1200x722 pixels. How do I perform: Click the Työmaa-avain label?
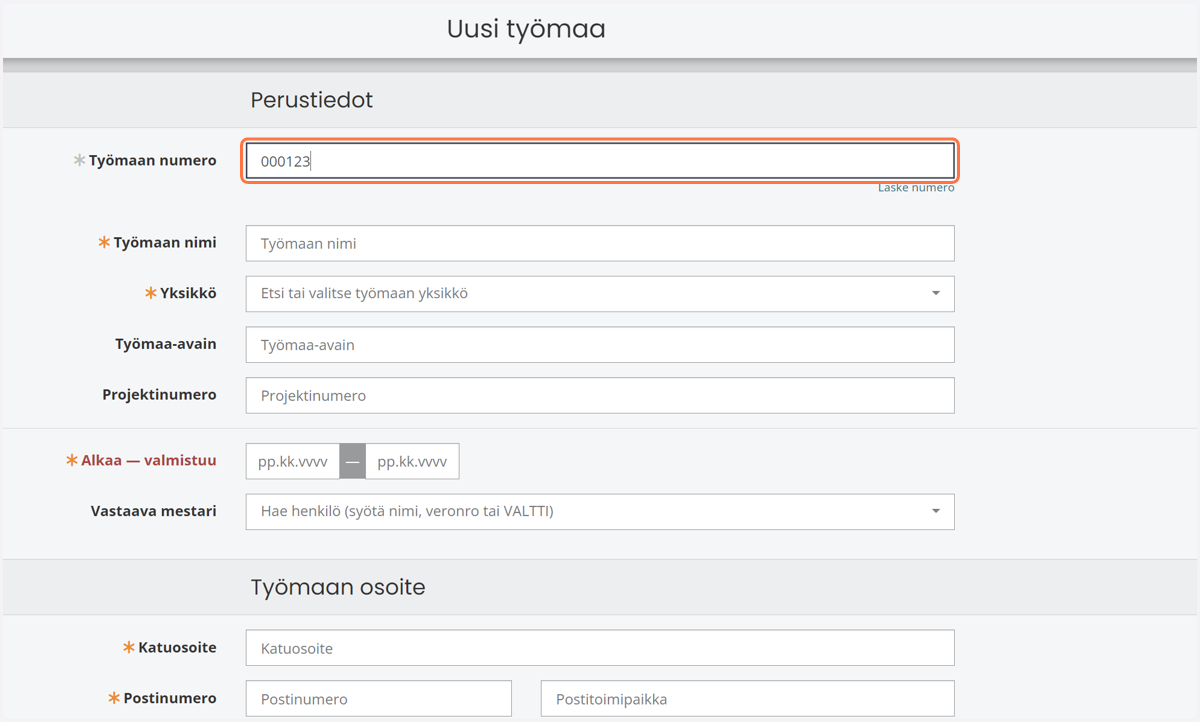click(x=166, y=343)
